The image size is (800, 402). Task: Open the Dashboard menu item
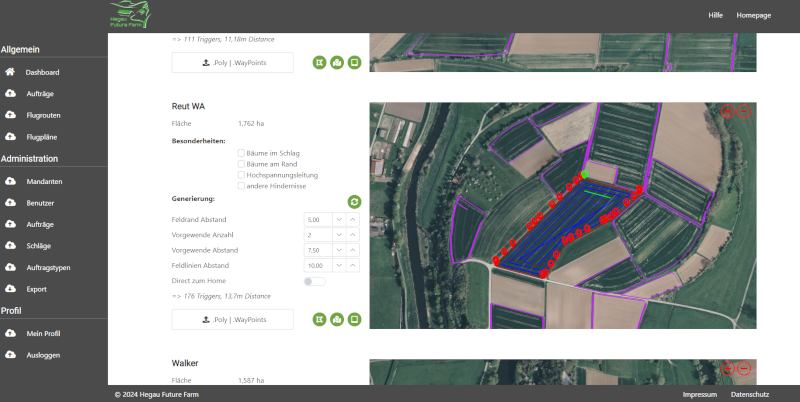tap(43, 73)
